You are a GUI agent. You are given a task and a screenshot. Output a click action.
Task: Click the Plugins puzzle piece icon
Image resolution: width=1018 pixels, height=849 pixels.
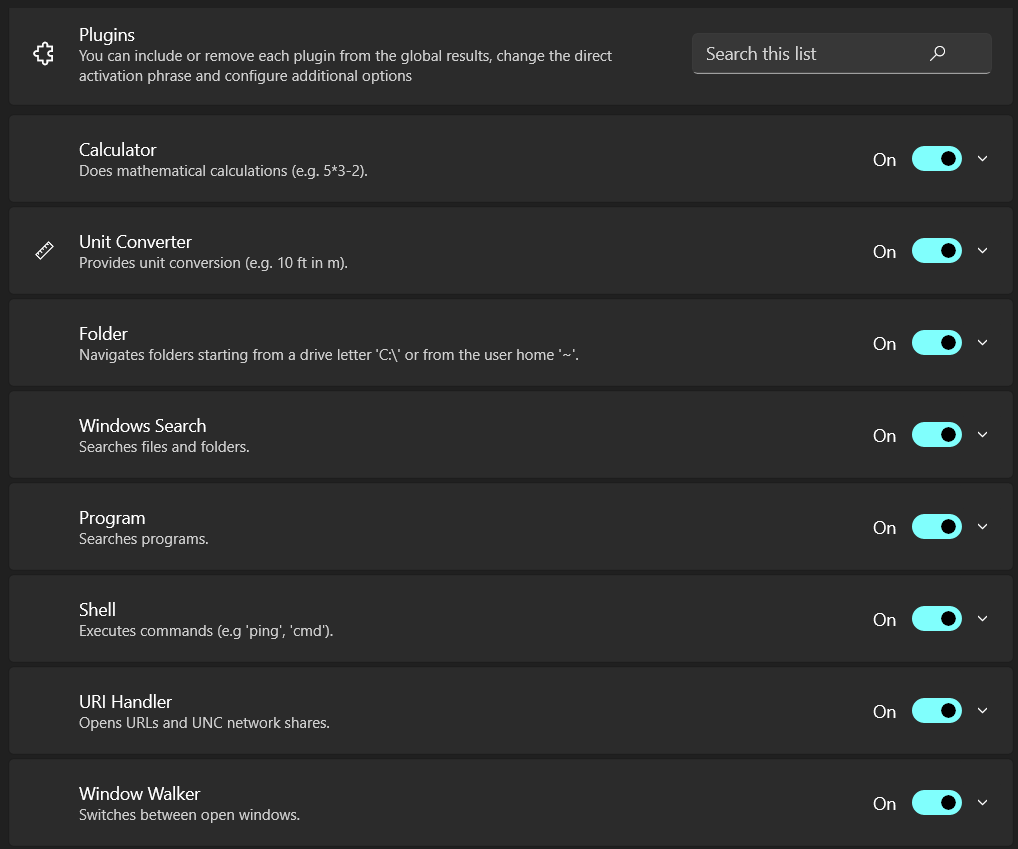[x=44, y=53]
